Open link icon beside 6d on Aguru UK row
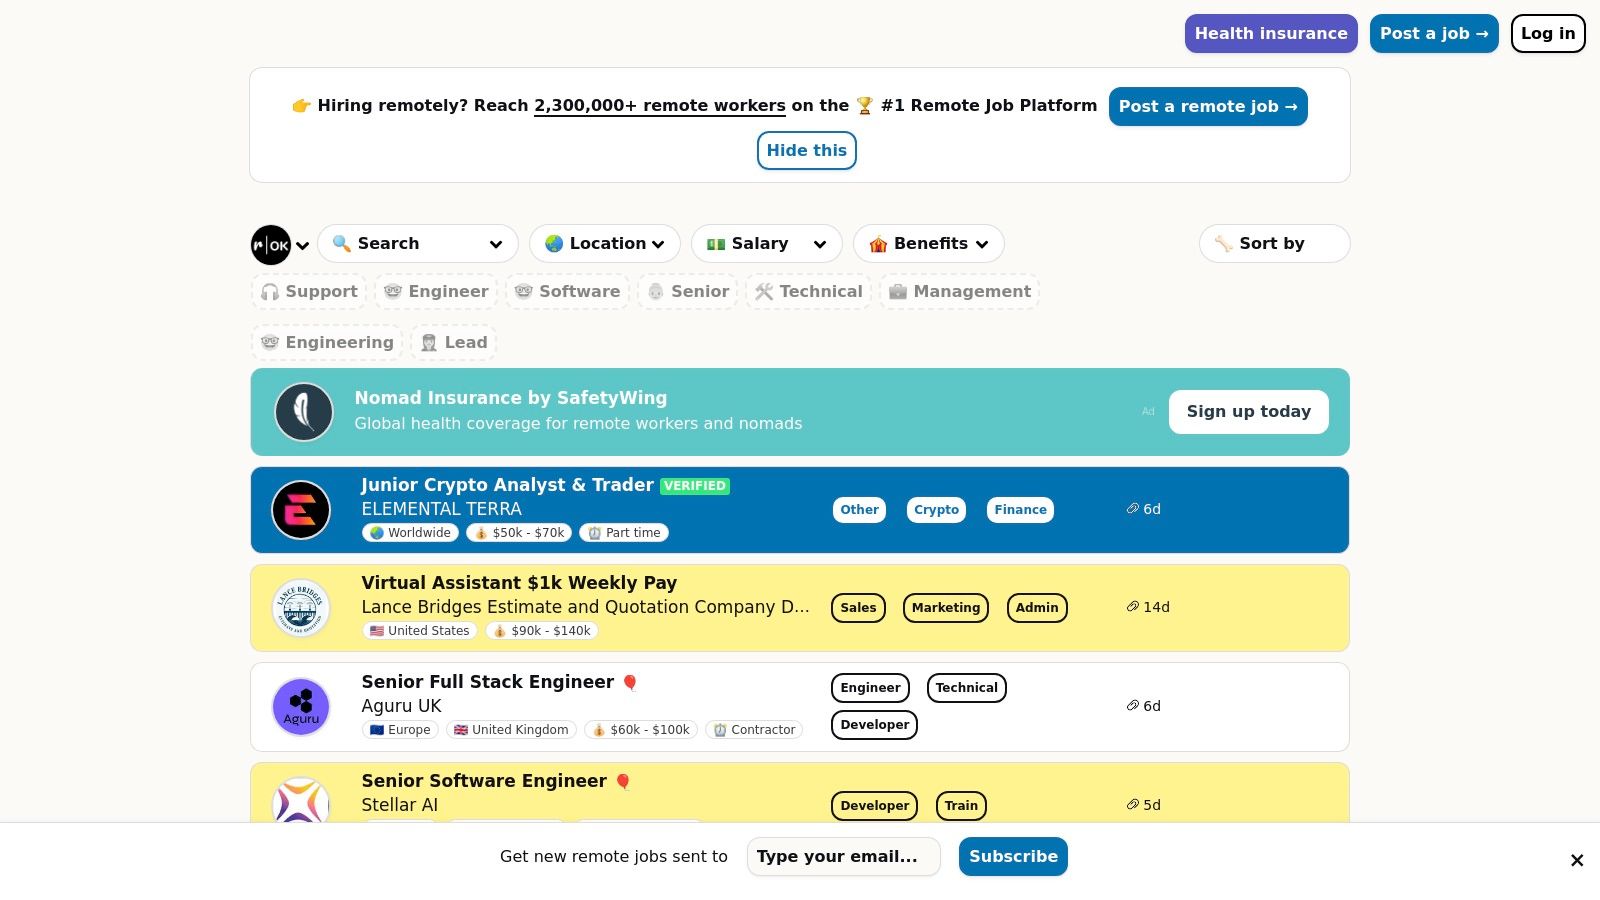Image resolution: width=1600 pixels, height=900 pixels. pyautogui.click(x=1132, y=706)
